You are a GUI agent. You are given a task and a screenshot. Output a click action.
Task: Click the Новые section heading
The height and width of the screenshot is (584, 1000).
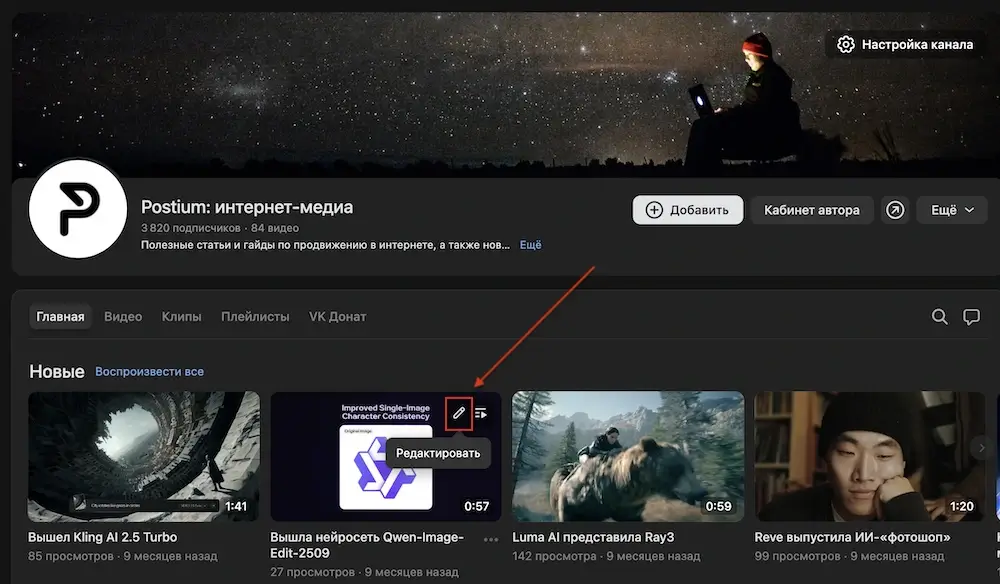pos(57,372)
